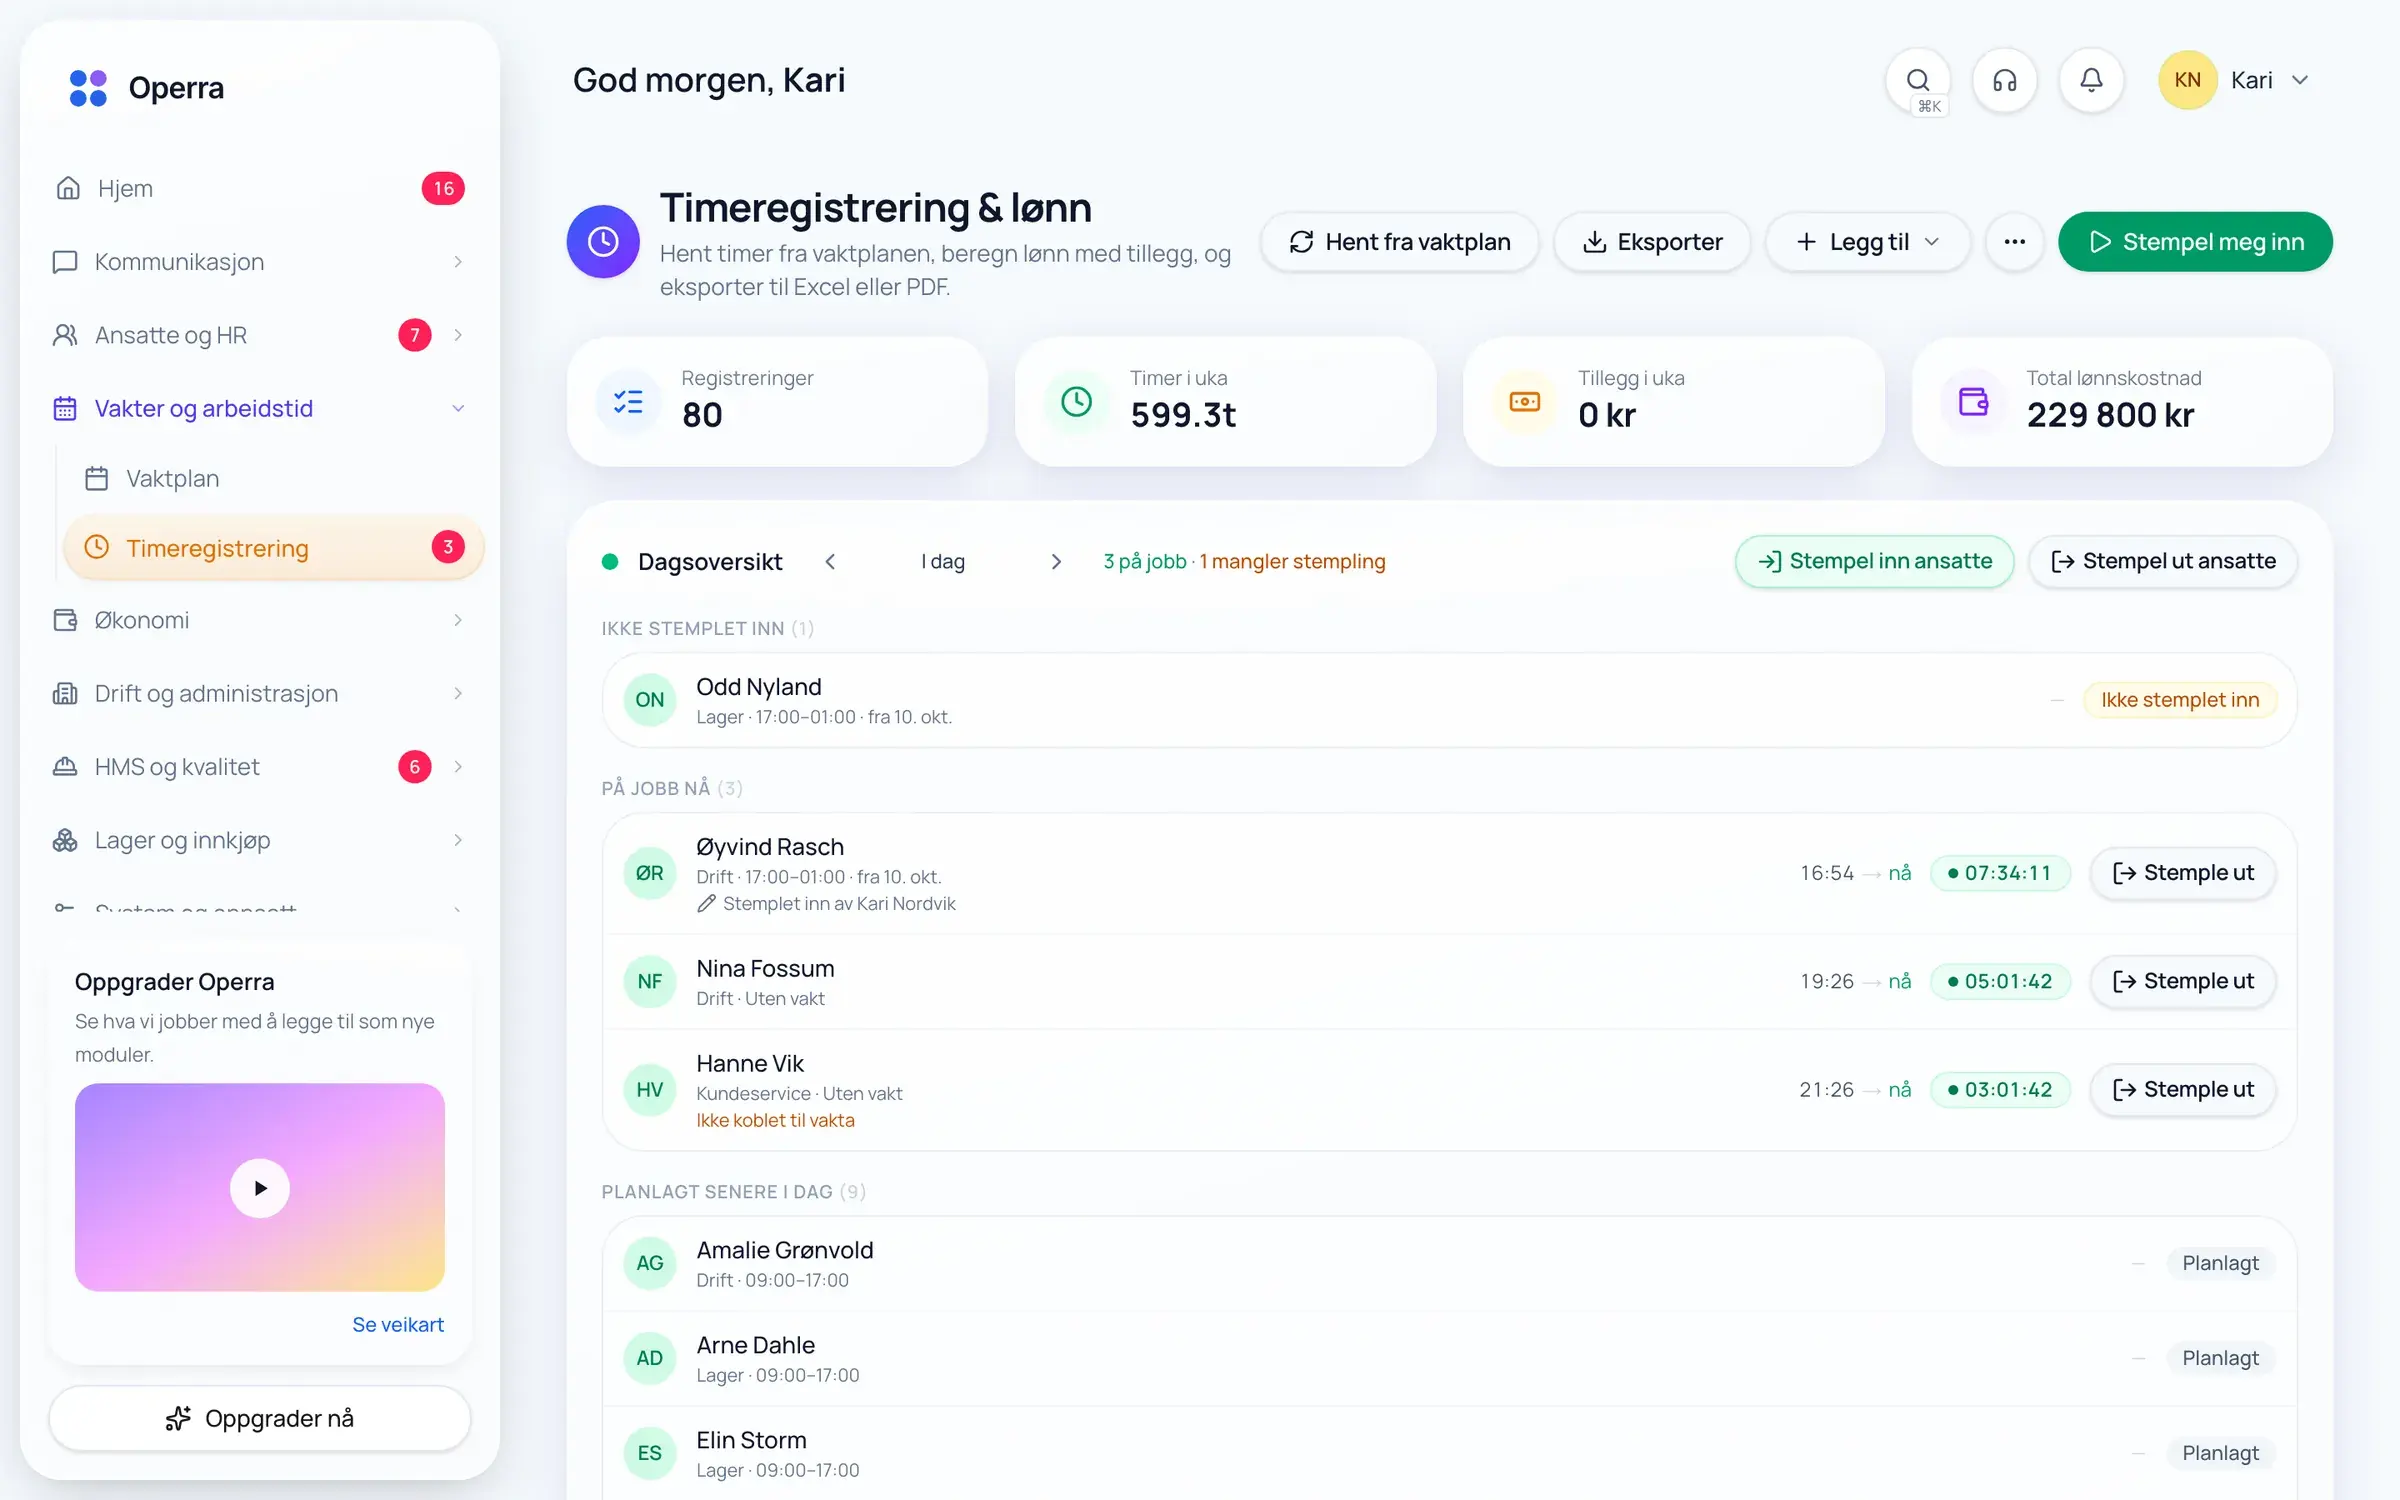The image size is (2400, 1500).
Task: Go to previous day in Dagsoversikt
Action: pyautogui.click(x=830, y=562)
